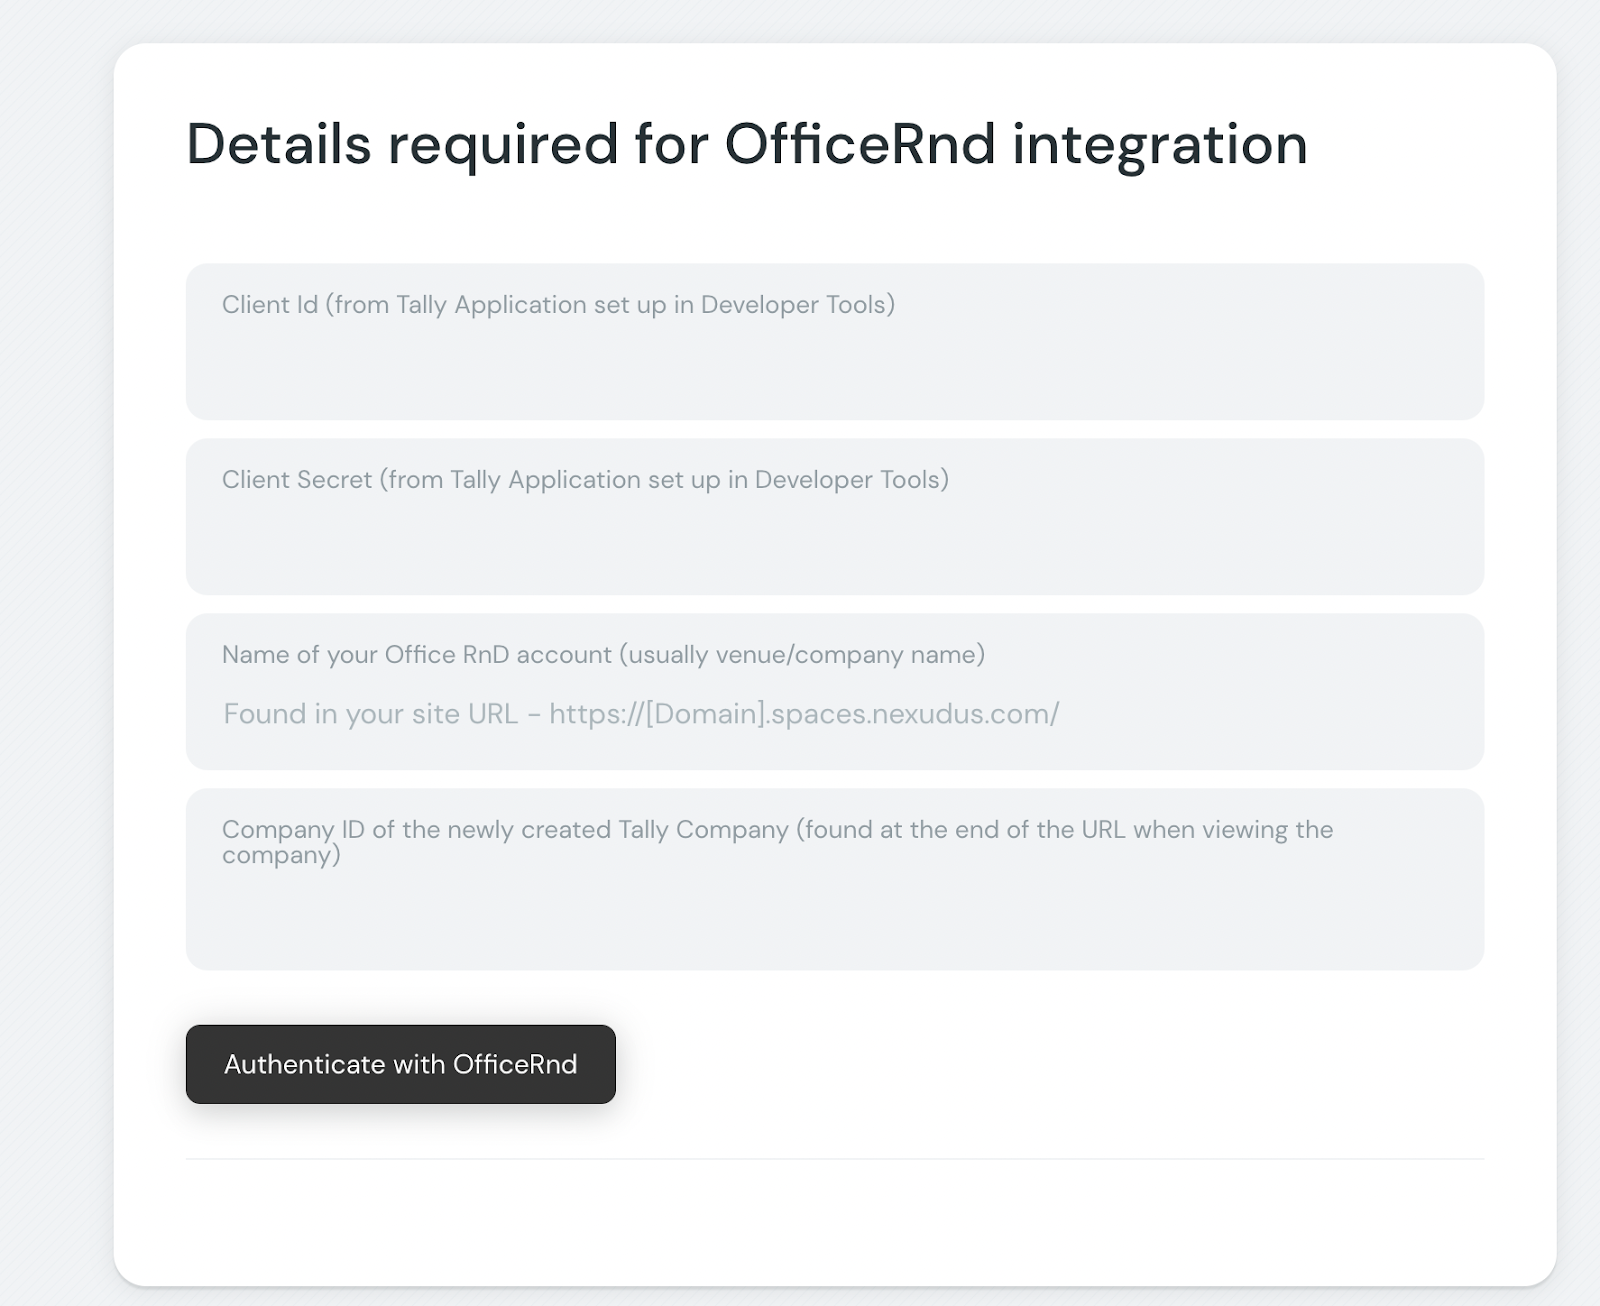The image size is (1600, 1306).
Task: Click the nexudus.com URL placeholder text
Action: tap(804, 714)
